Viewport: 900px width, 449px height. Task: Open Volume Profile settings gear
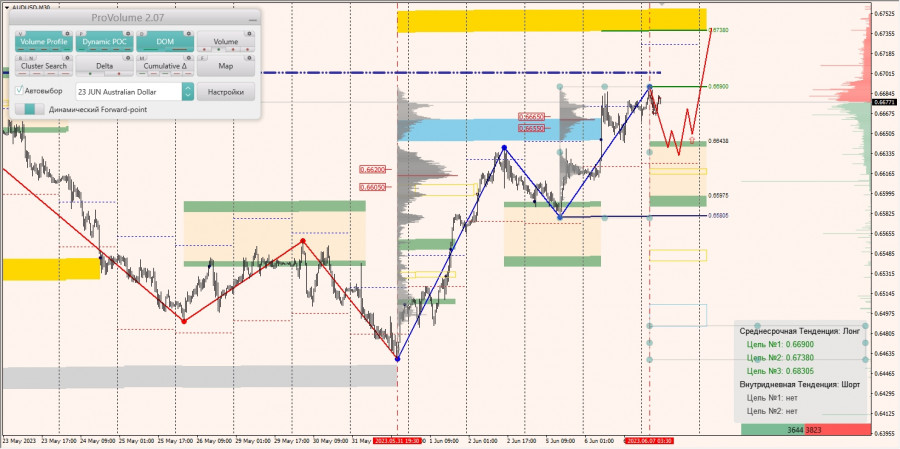tap(67, 33)
